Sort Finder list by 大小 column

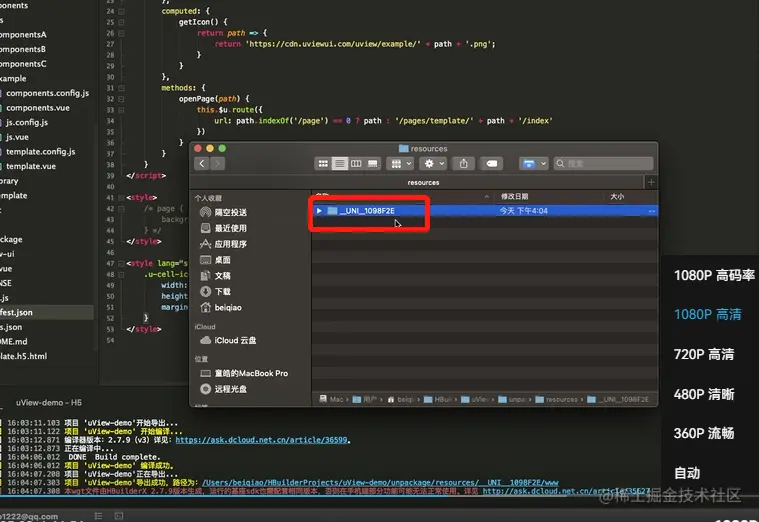point(617,196)
